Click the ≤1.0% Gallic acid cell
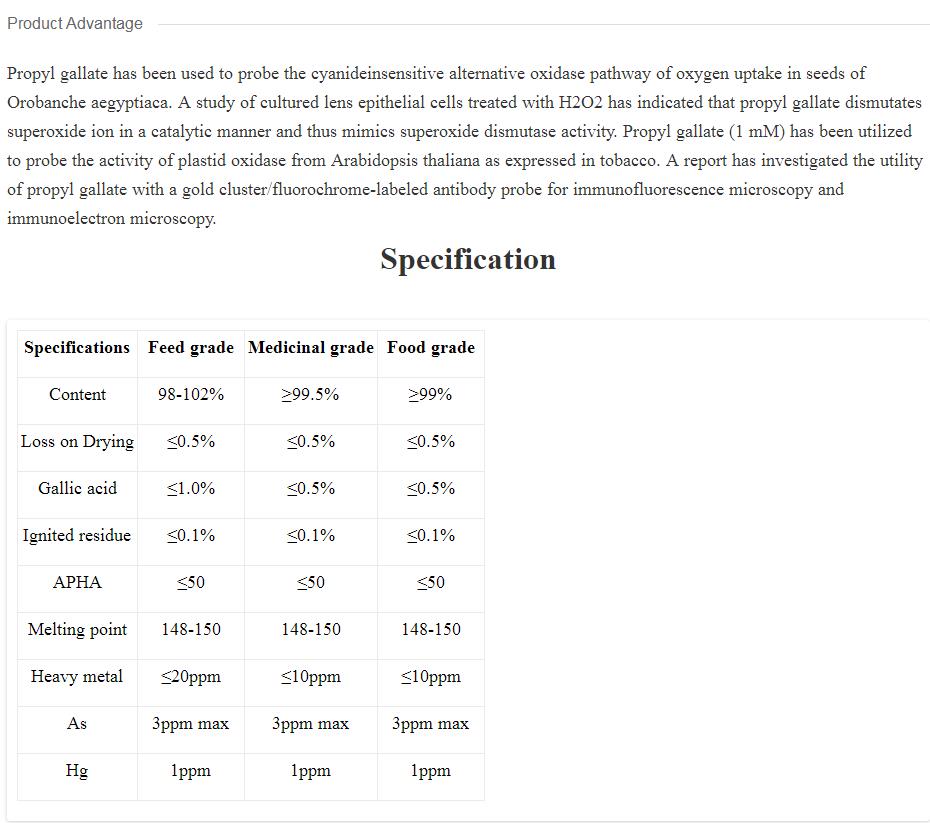This screenshot has height=823, width=930. point(191,489)
